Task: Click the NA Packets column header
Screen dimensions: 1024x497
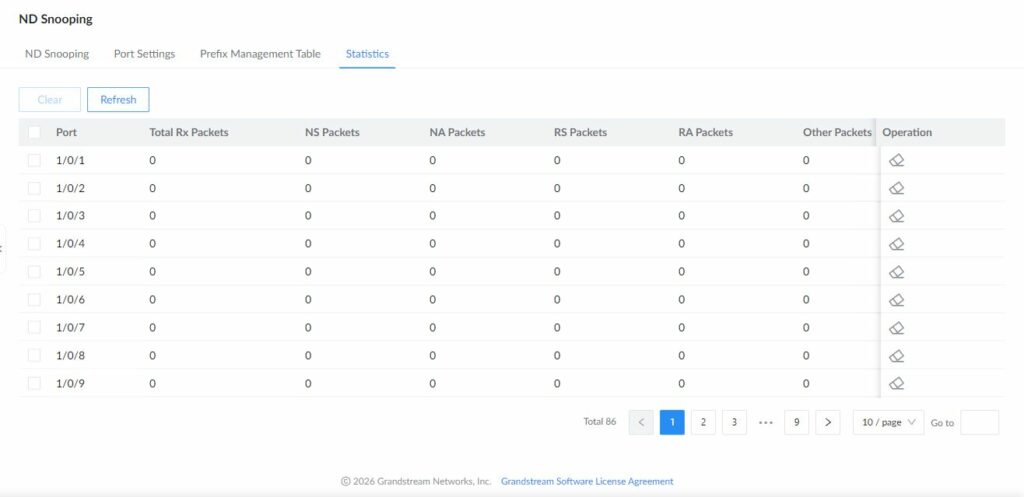Action: pyautogui.click(x=457, y=132)
